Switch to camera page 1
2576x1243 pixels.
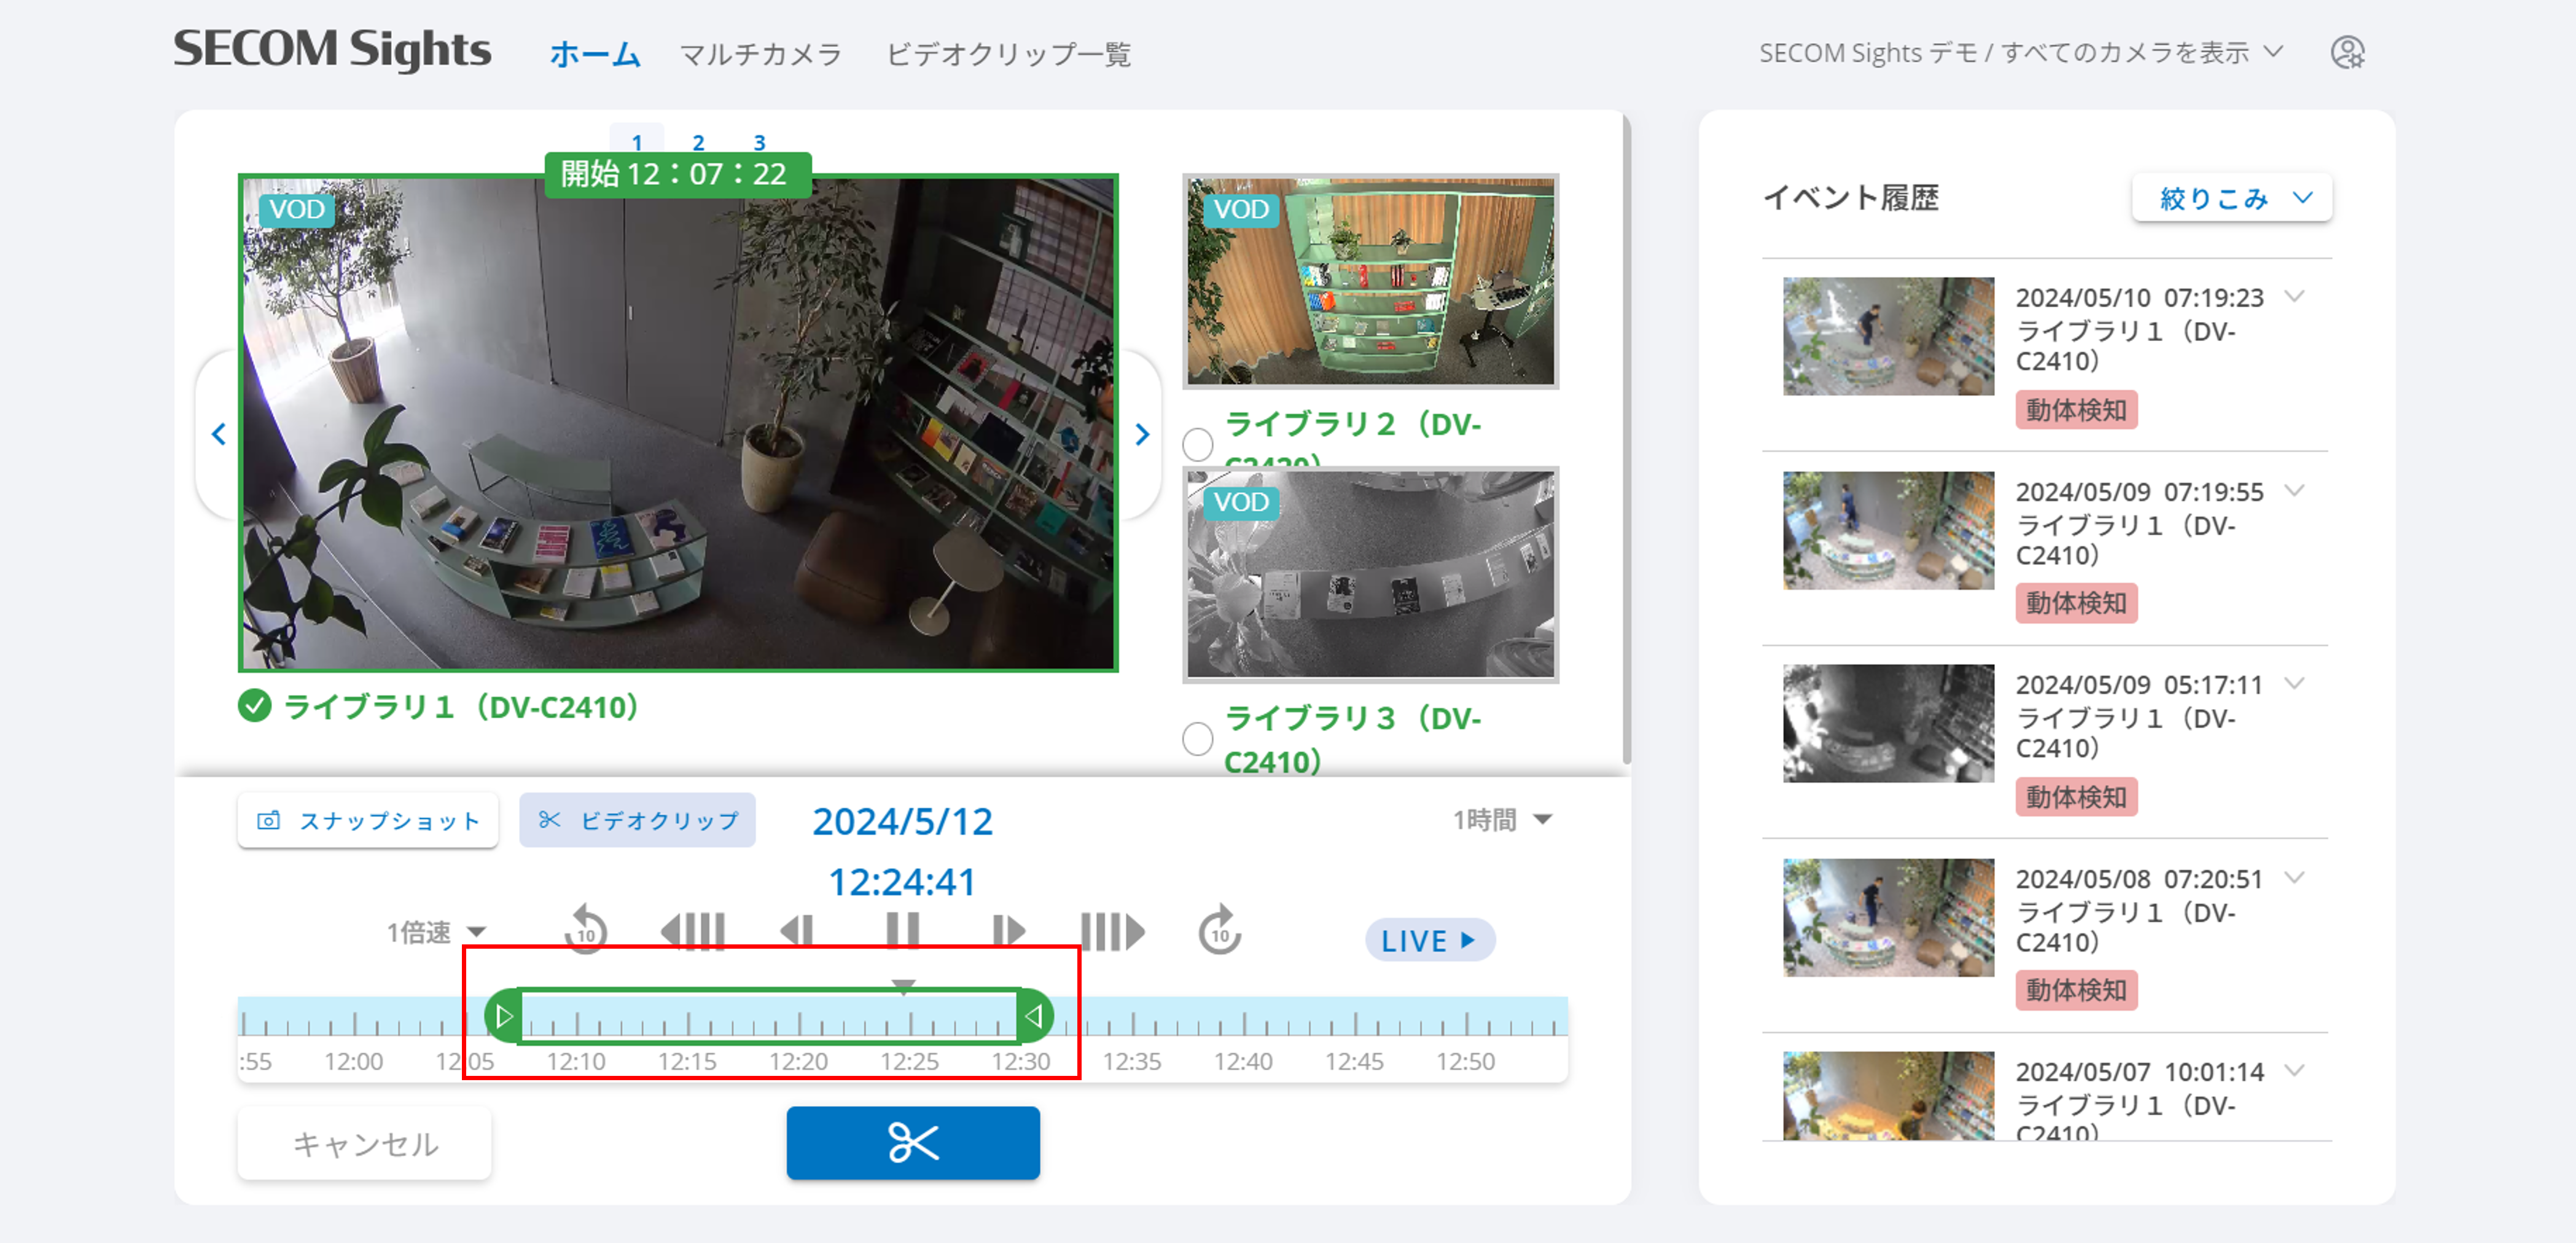[636, 141]
